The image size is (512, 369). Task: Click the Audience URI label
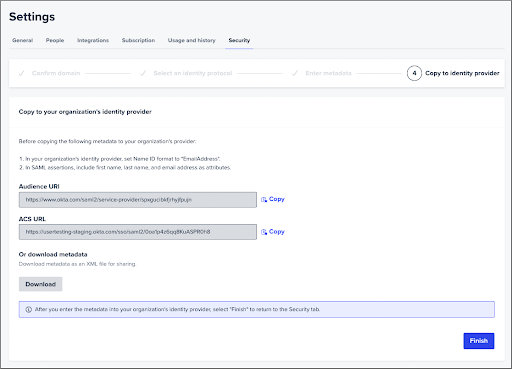click(x=39, y=186)
